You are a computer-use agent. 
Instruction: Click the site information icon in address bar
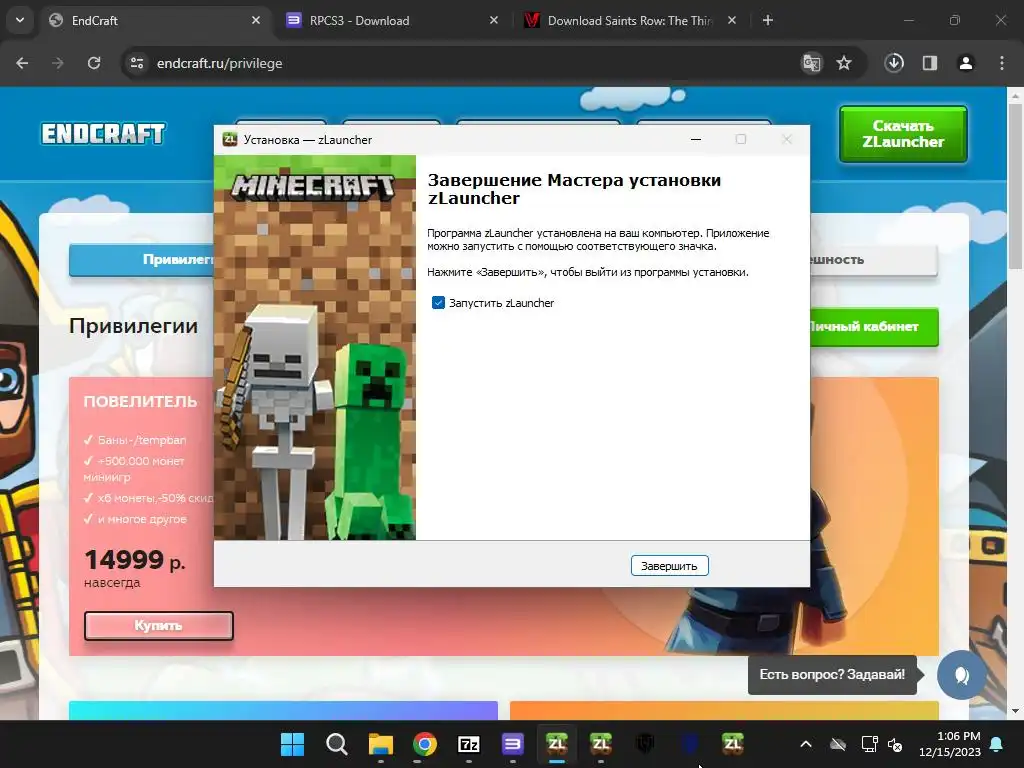(x=137, y=63)
